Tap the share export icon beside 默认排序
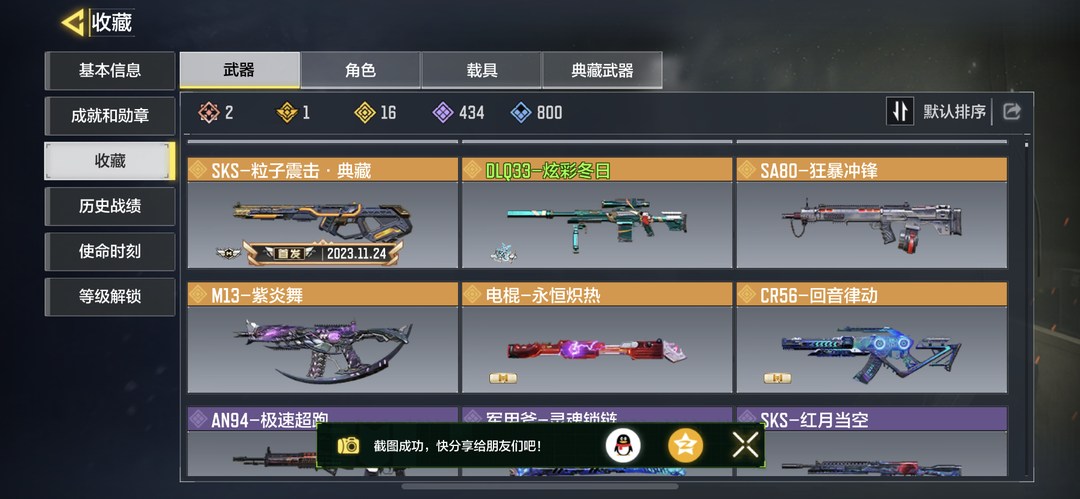This screenshot has height=499, width=1080. [1011, 112]
